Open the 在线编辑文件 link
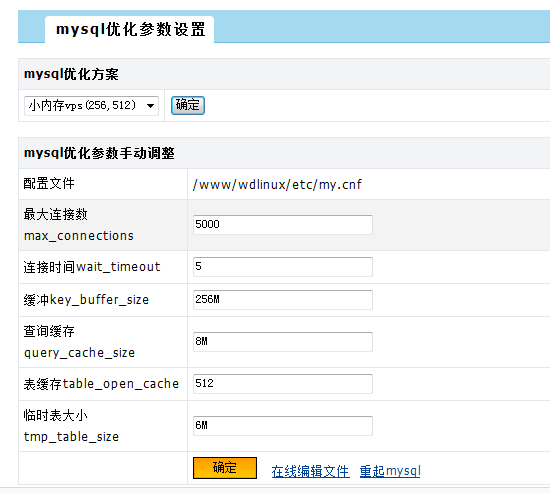The height and width of the screenshot is (493, 550). [x=310, y=471]
